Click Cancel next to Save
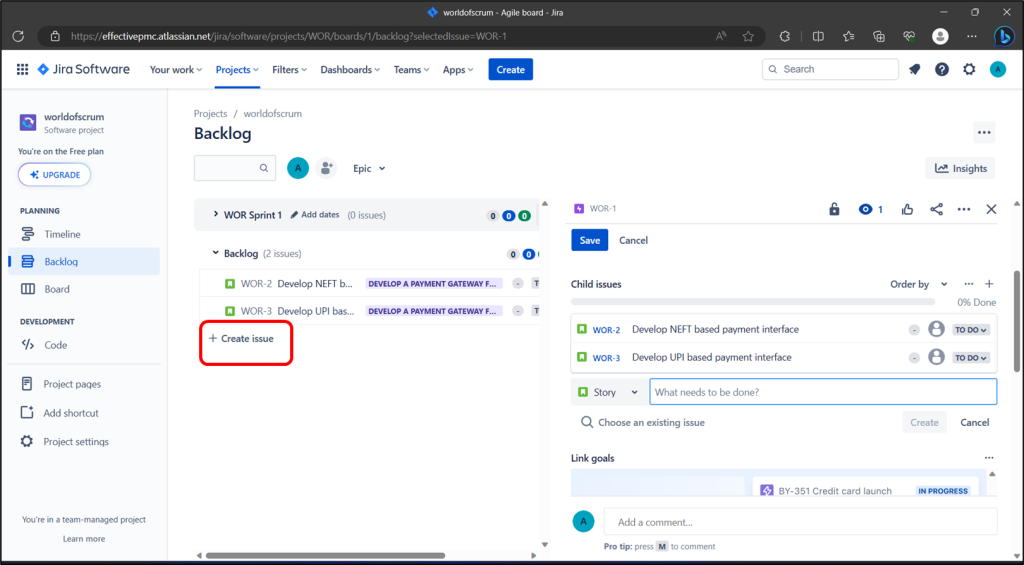This screenshot has width=1024, height=565. pyautogui.click(x=633, y=240)
